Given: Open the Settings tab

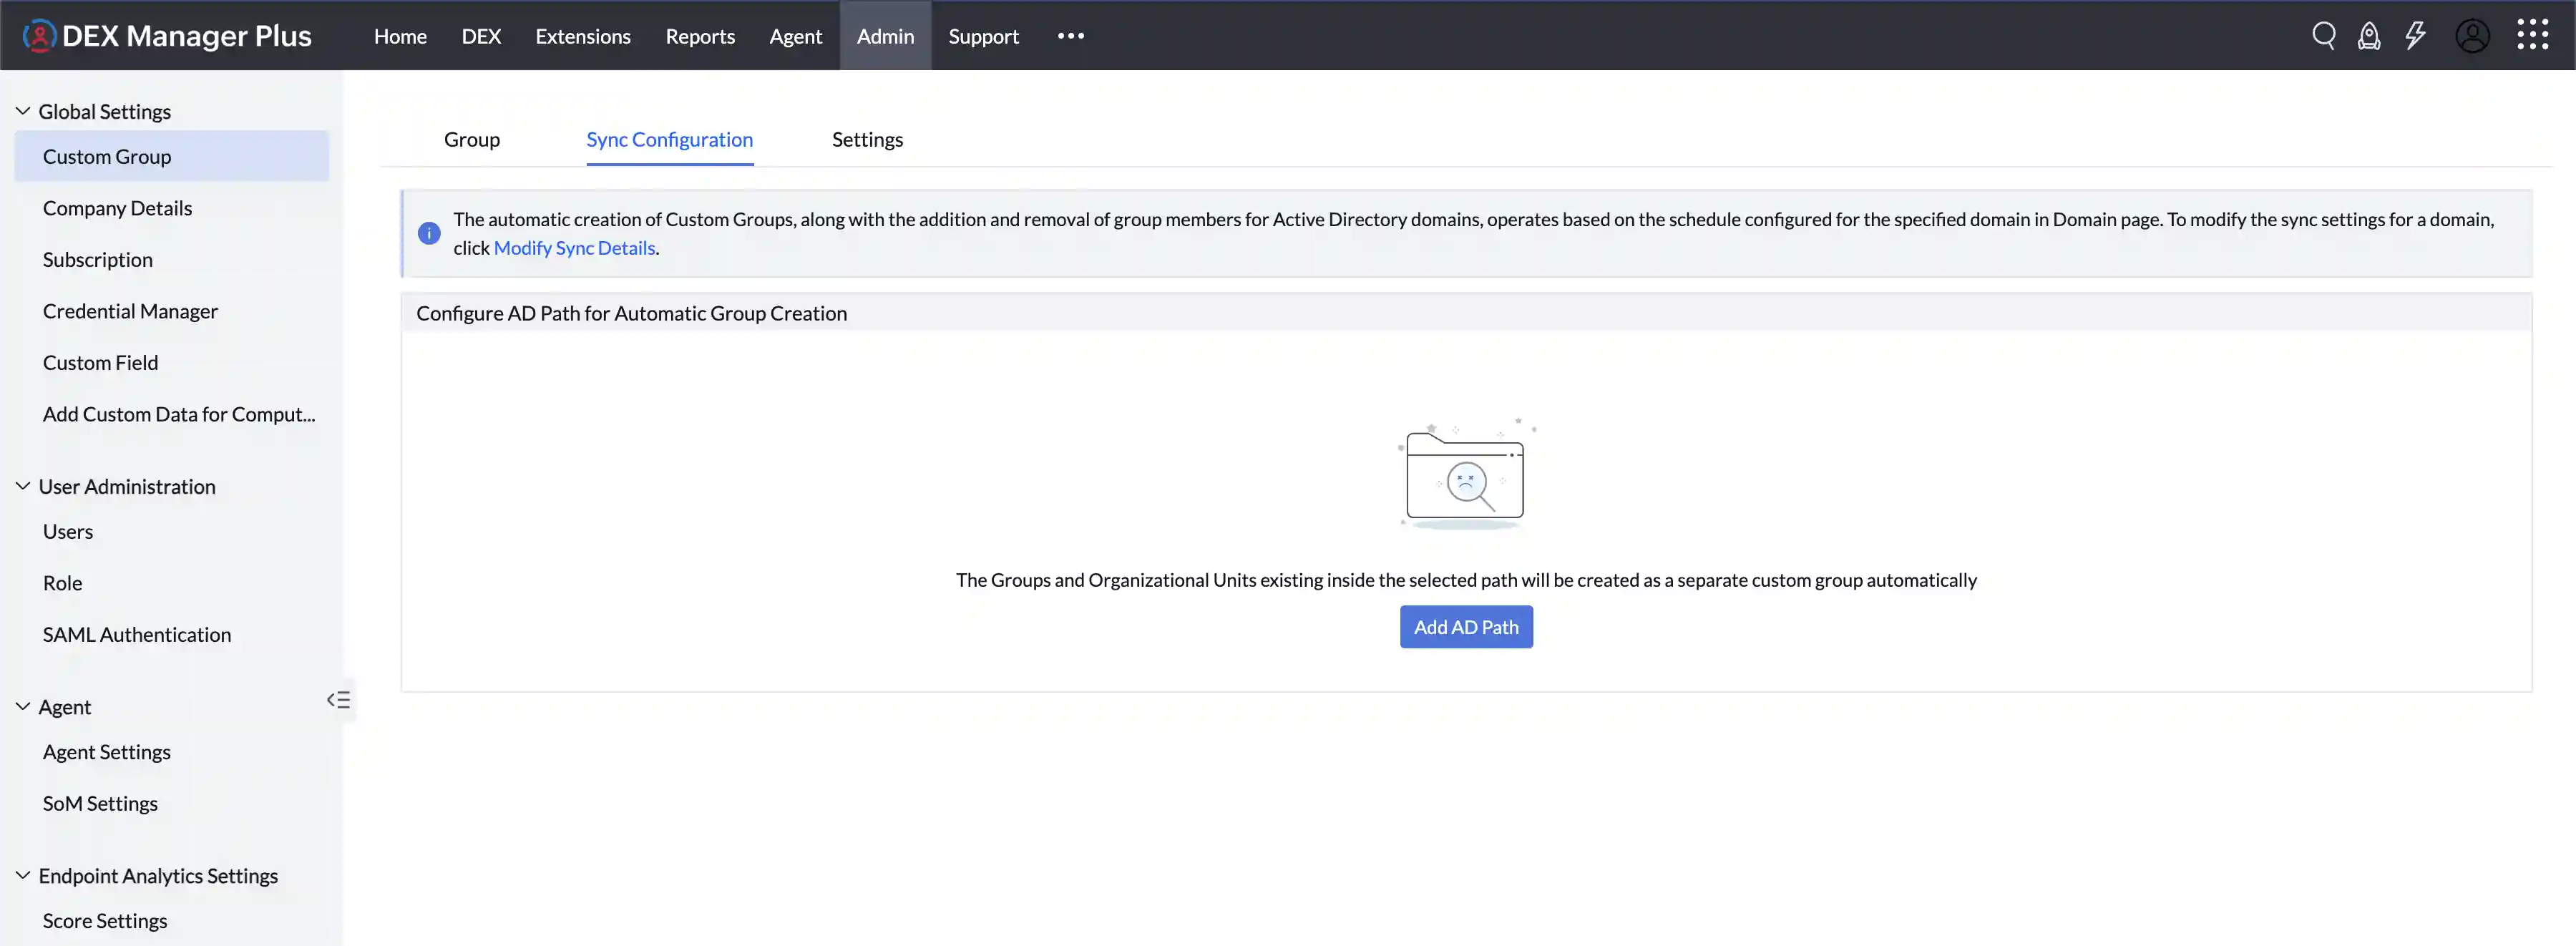Looking at the screenshot, I should coord(866,139).
